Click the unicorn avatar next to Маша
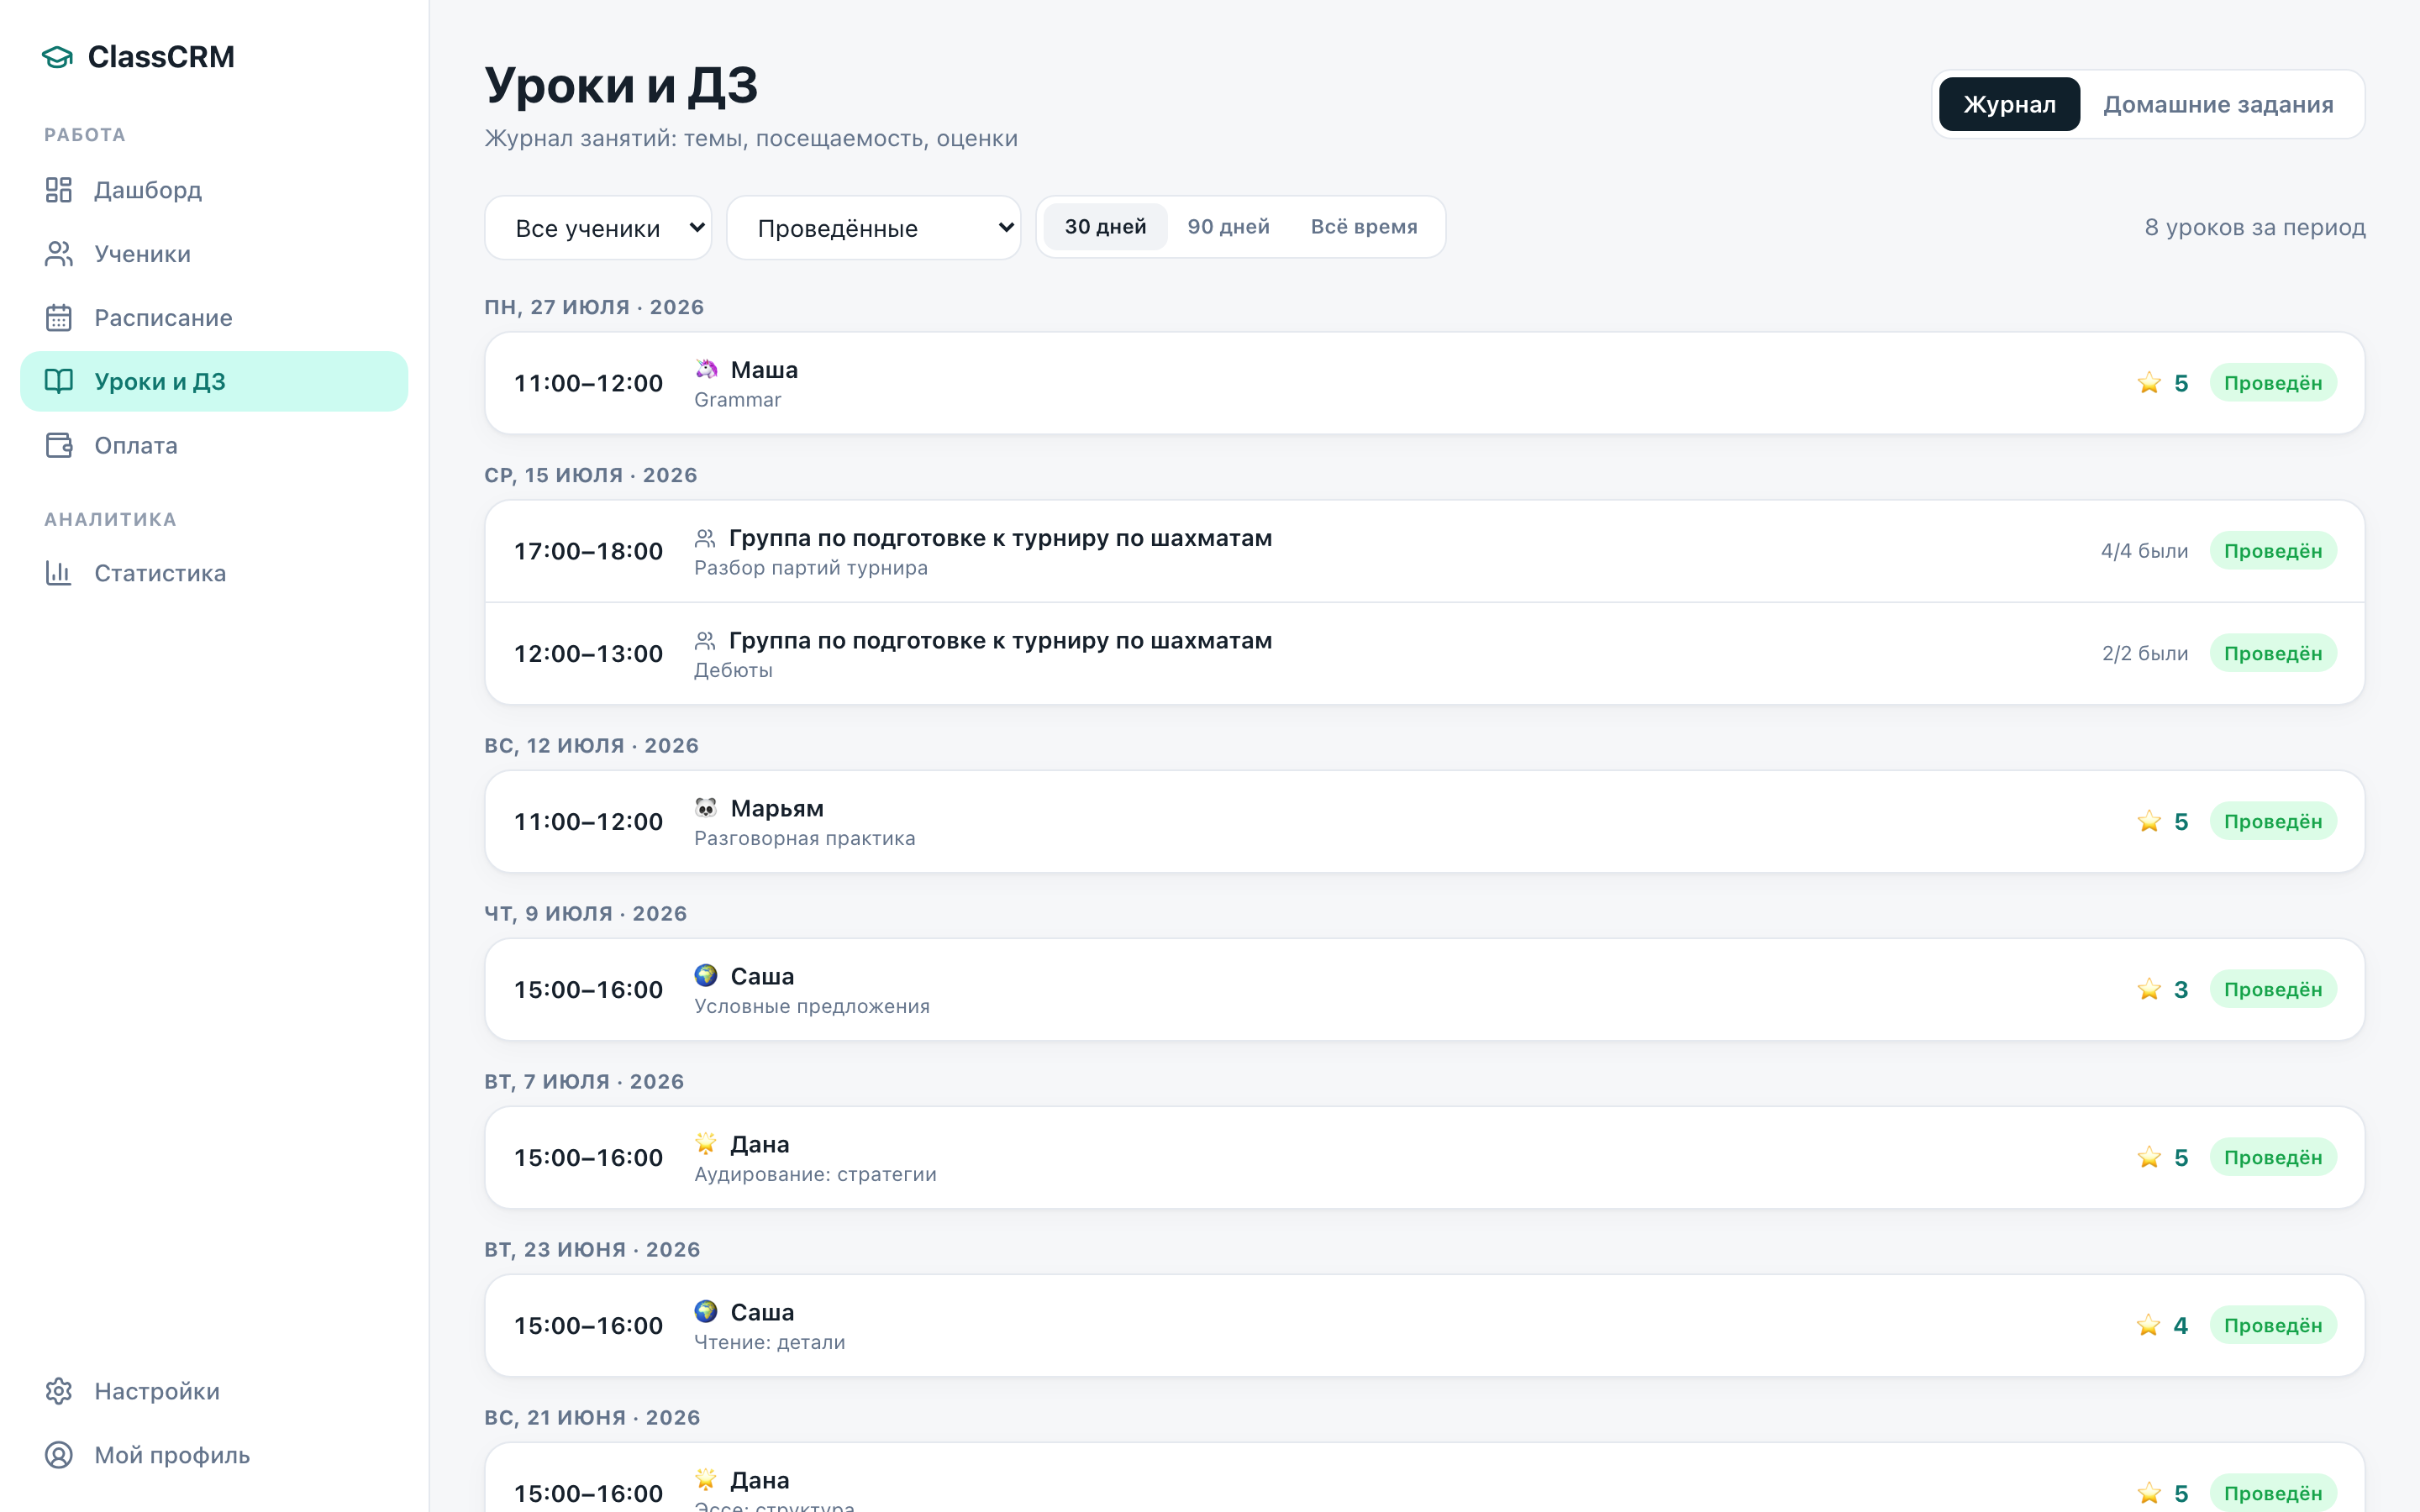The height and width of the screenshot is (1512, 2420). (x=706, y=369)
